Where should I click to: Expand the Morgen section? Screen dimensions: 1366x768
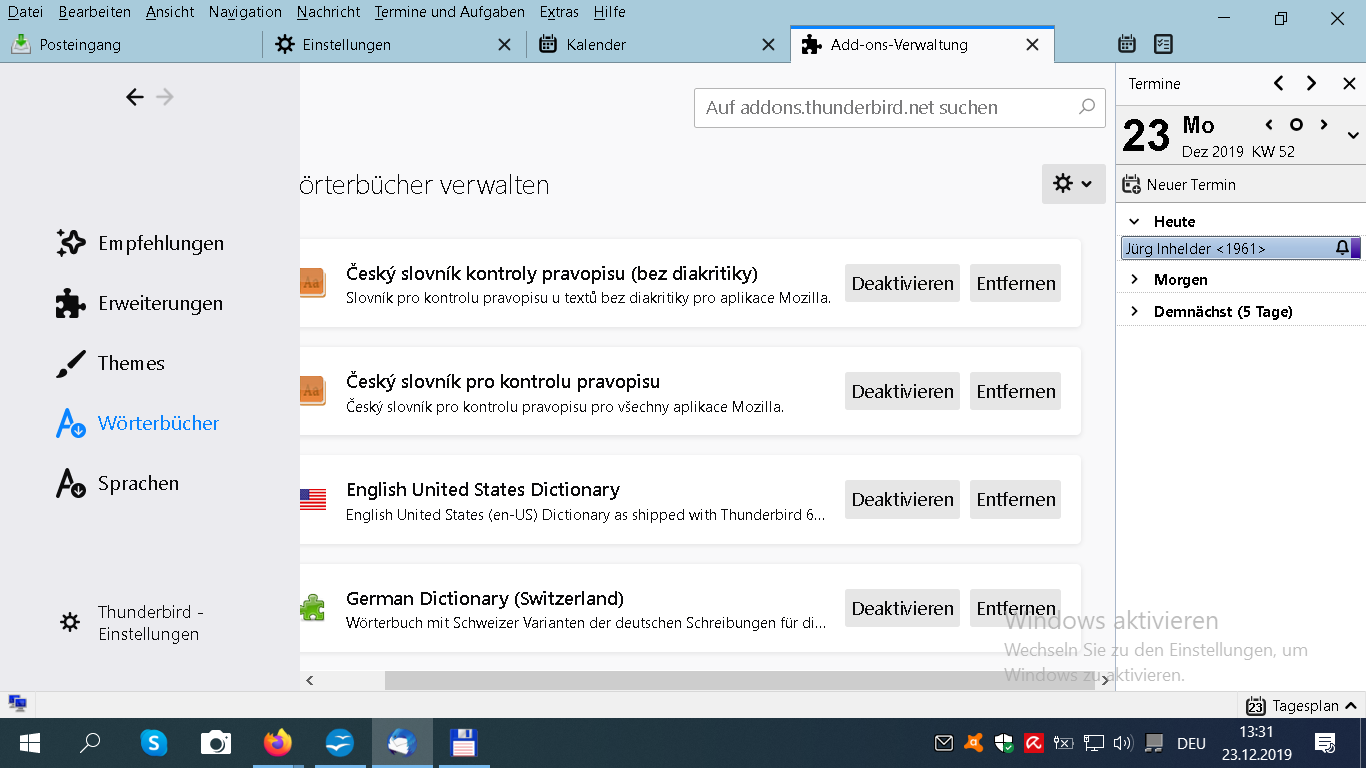click(x=1134, y=279)
